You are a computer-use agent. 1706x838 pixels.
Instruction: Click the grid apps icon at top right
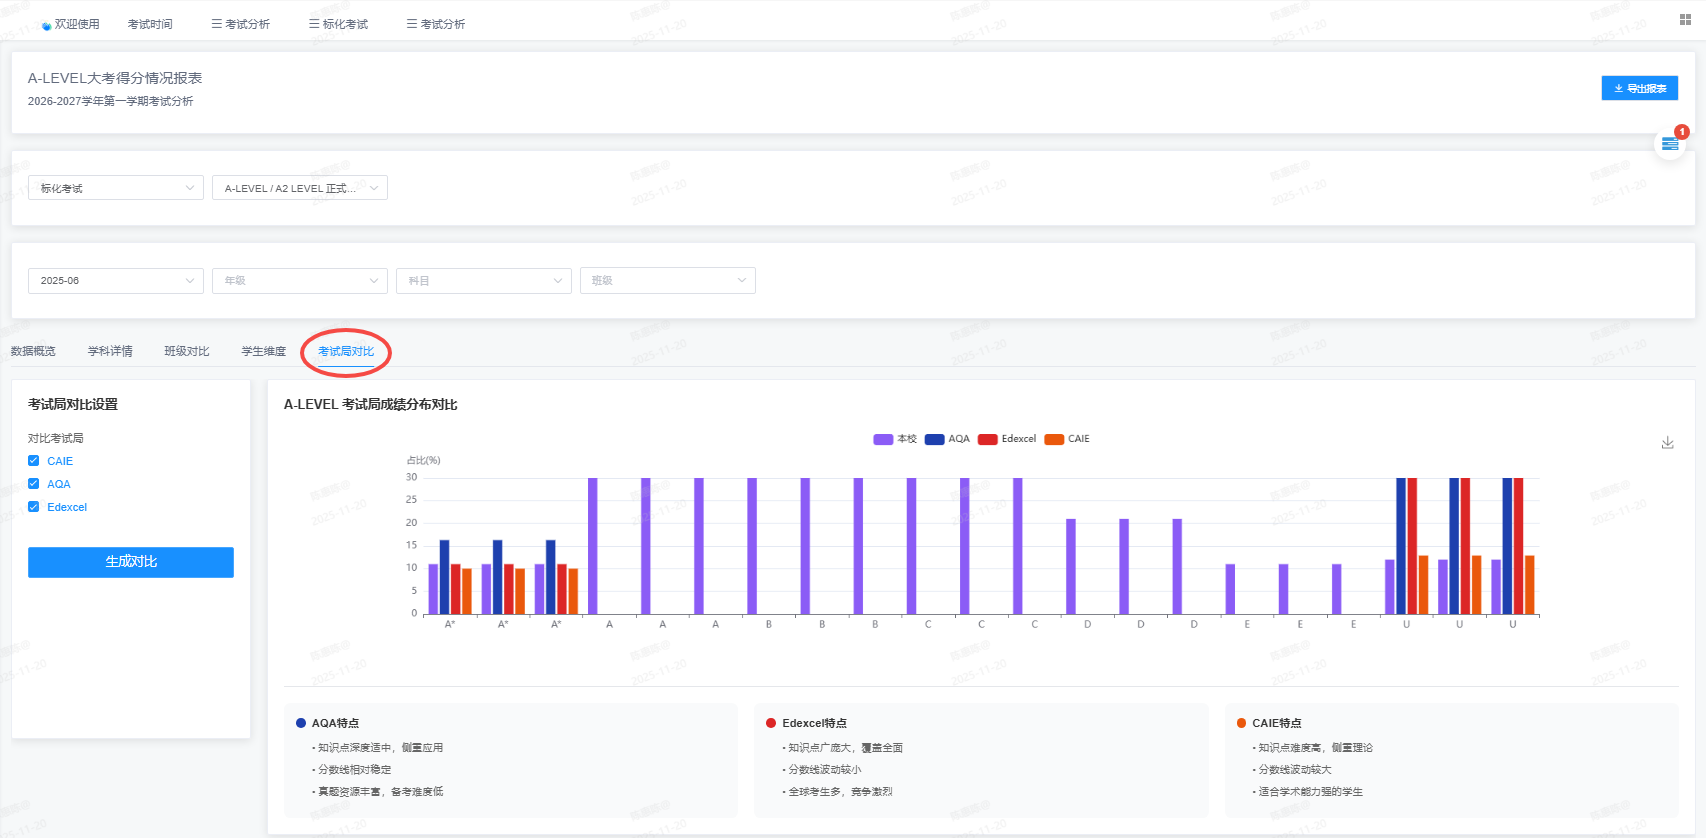(x=1685, y=20)
